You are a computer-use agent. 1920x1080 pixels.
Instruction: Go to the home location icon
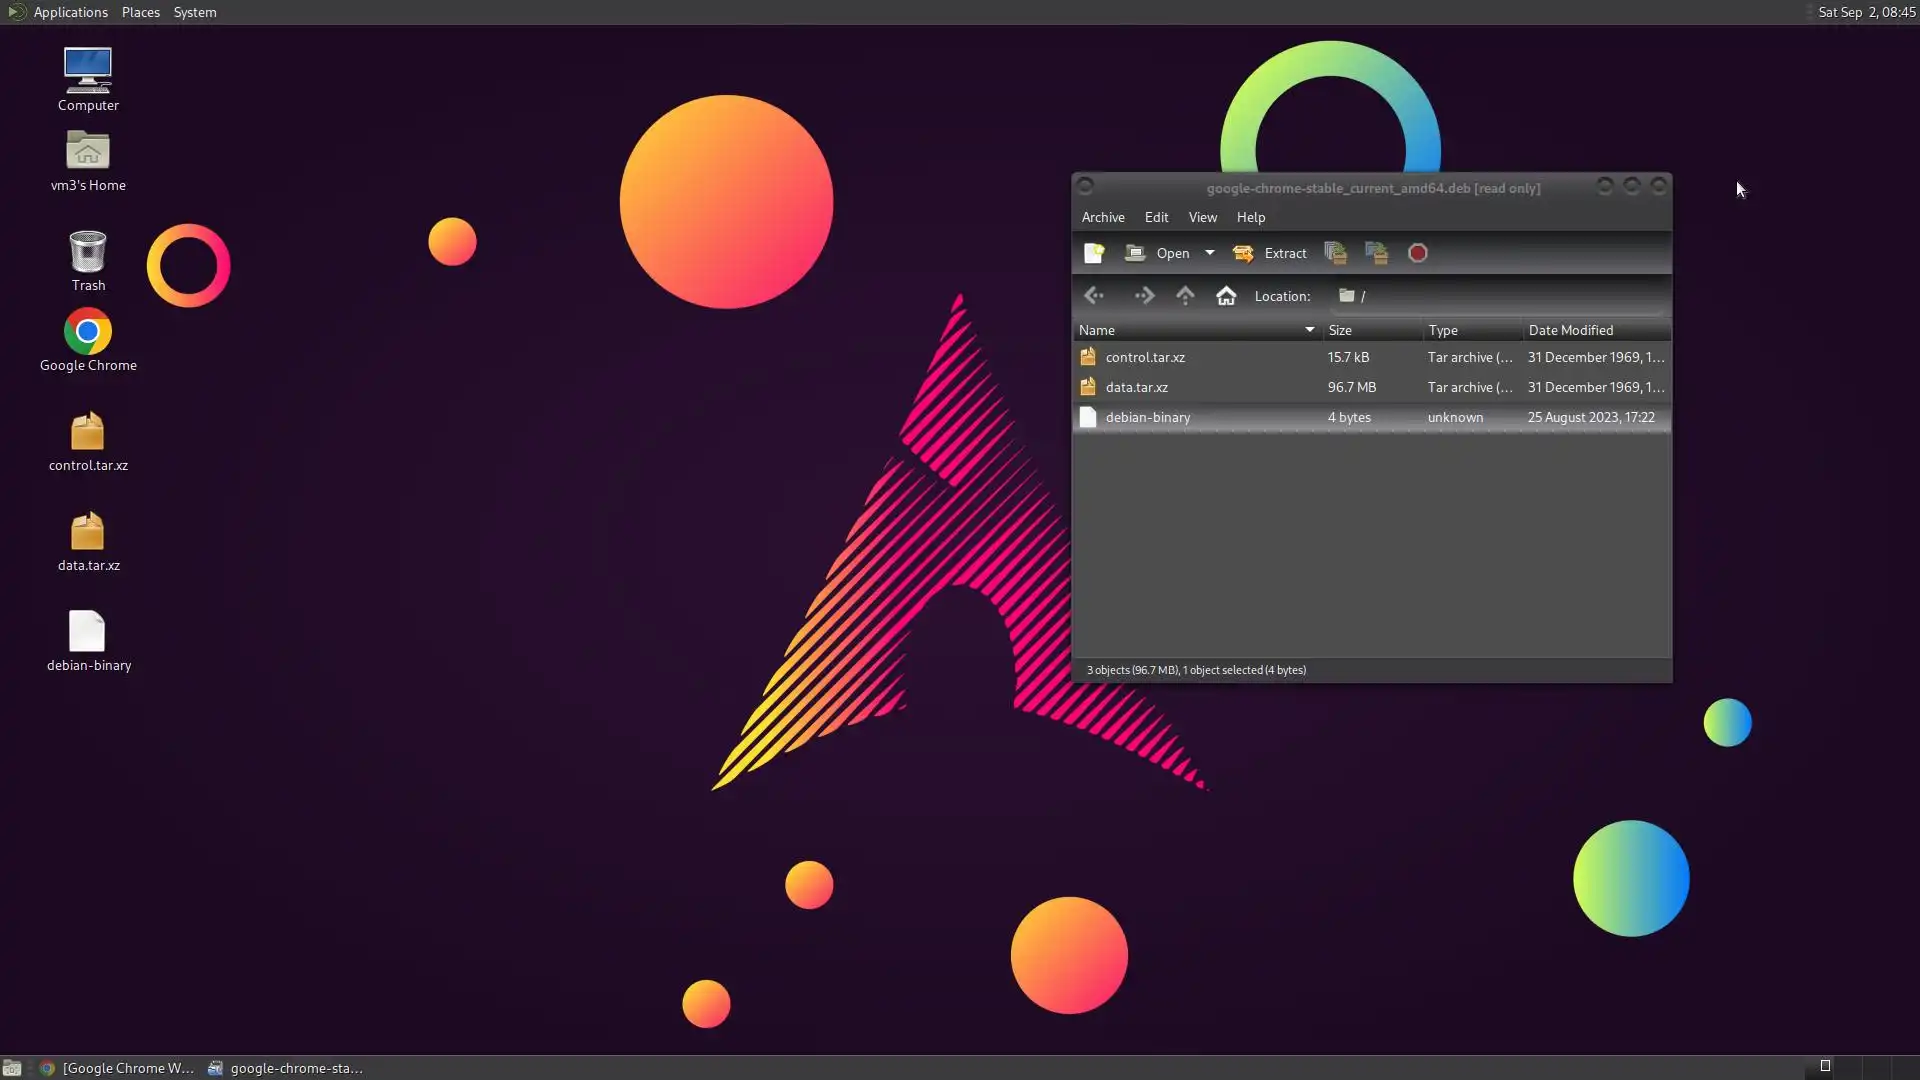coord(1226,296)
